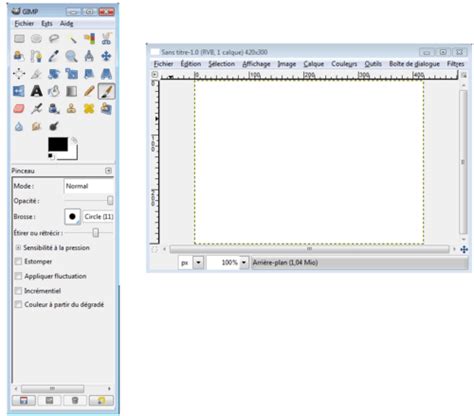Screen dimensions: 474x416
Task: Open the Sélection menu
Action: (x=222, y=64)
